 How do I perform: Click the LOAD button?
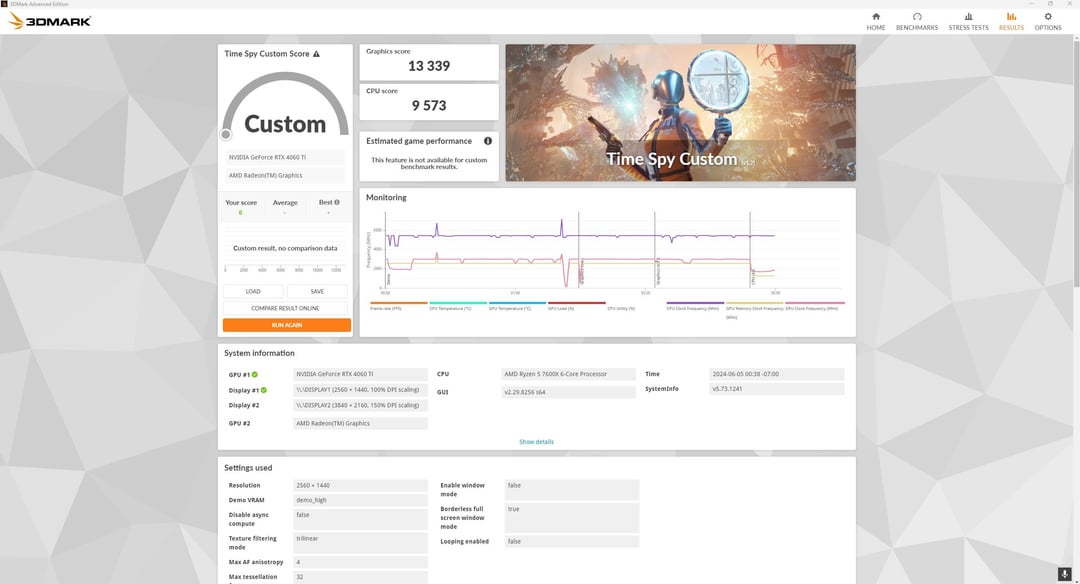point(253,291)
